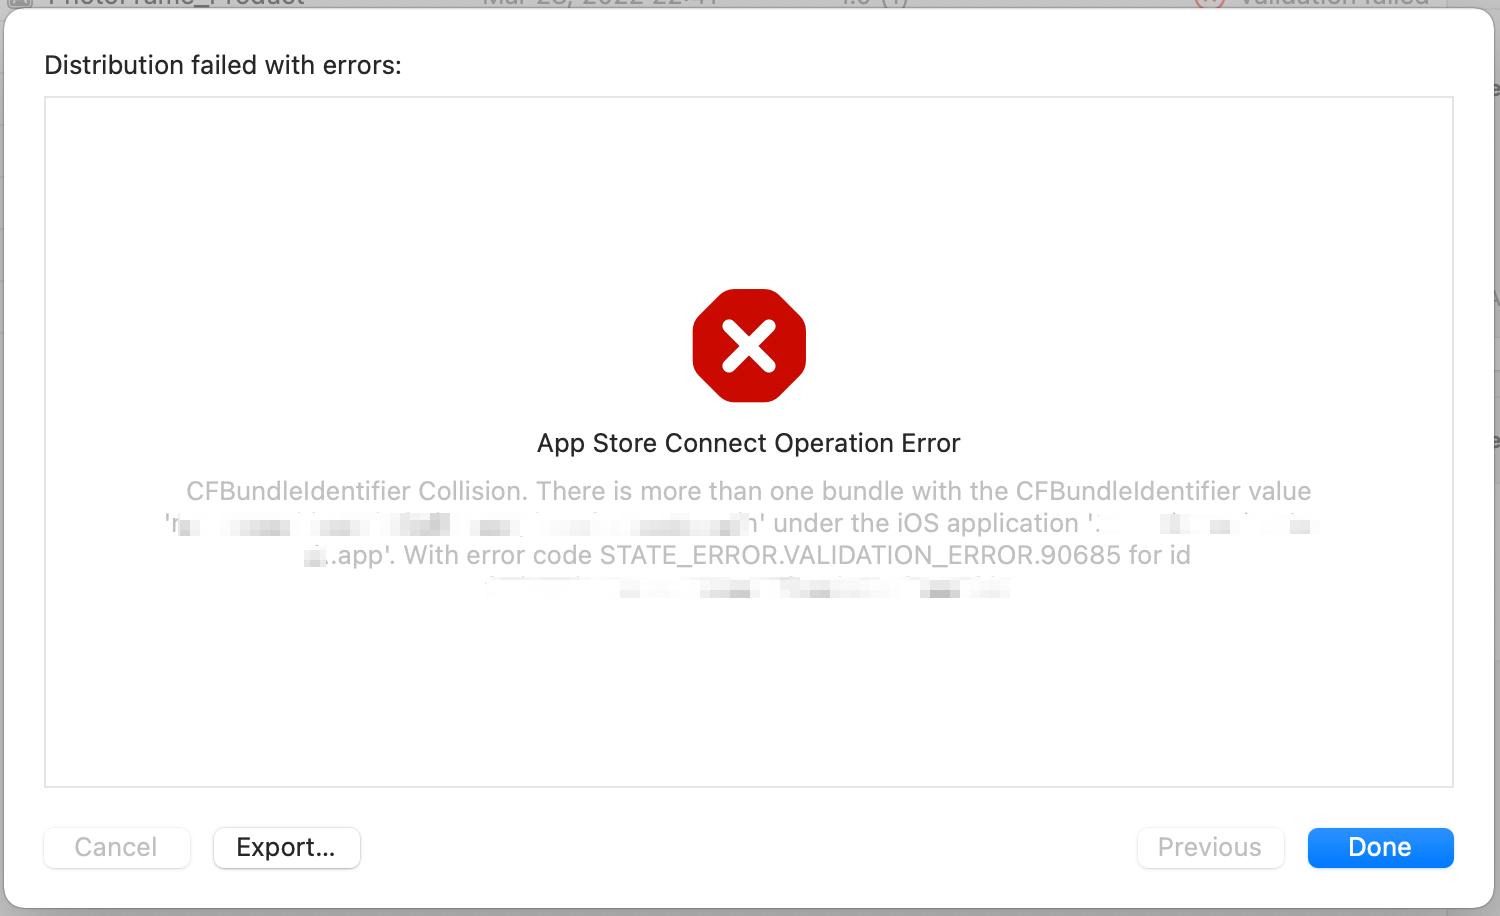Click the archive icon beside PhotoFrame_Product
Screen dimensions: 1500x916
tap(20, 3)
